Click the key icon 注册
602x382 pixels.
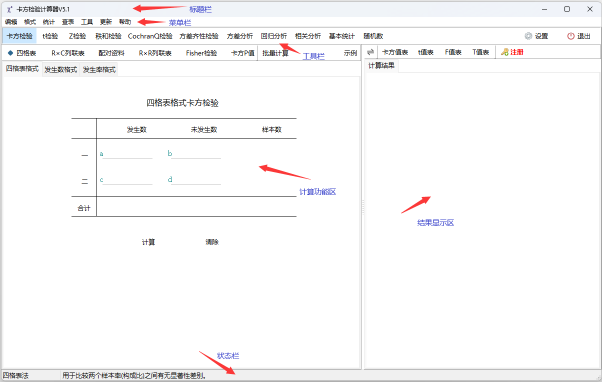[x=504, y=52]
